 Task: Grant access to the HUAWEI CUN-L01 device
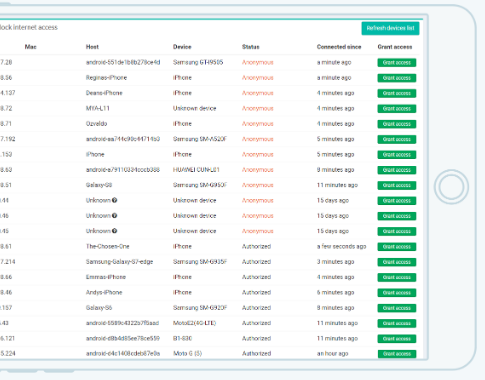coord(397,170)
